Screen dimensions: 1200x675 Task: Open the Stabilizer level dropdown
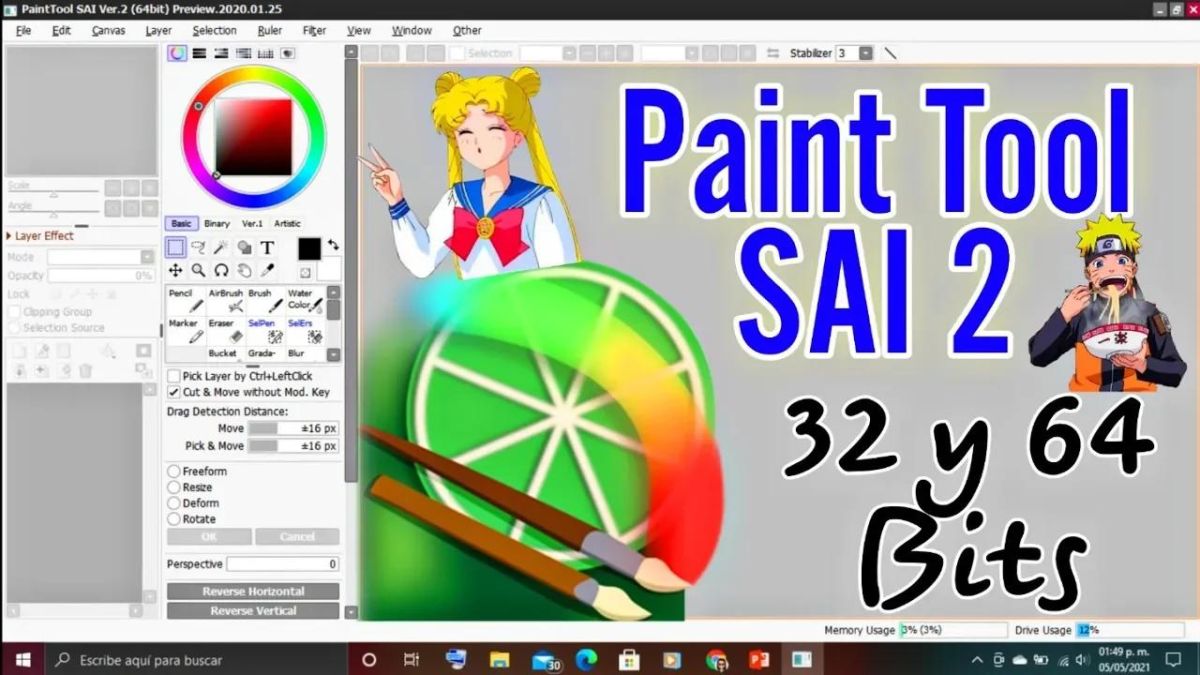tap(866, 53)
